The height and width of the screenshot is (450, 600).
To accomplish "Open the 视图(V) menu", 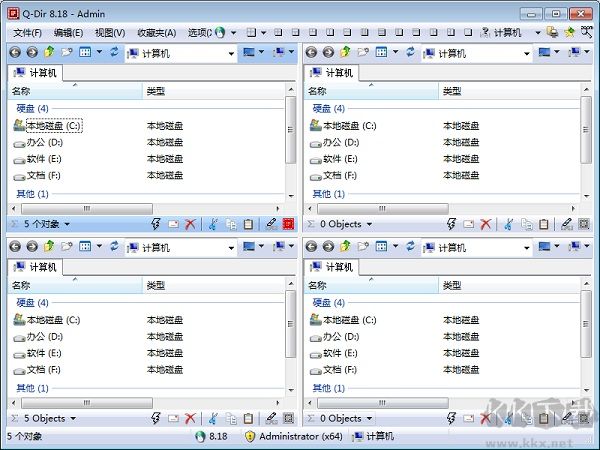I will [x=110, y=33].
